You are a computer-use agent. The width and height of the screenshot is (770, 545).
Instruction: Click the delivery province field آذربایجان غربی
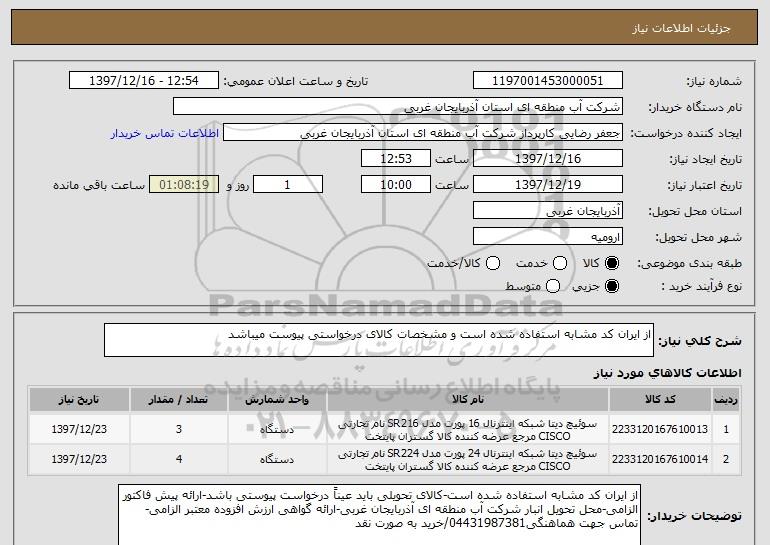coord(548,211)
